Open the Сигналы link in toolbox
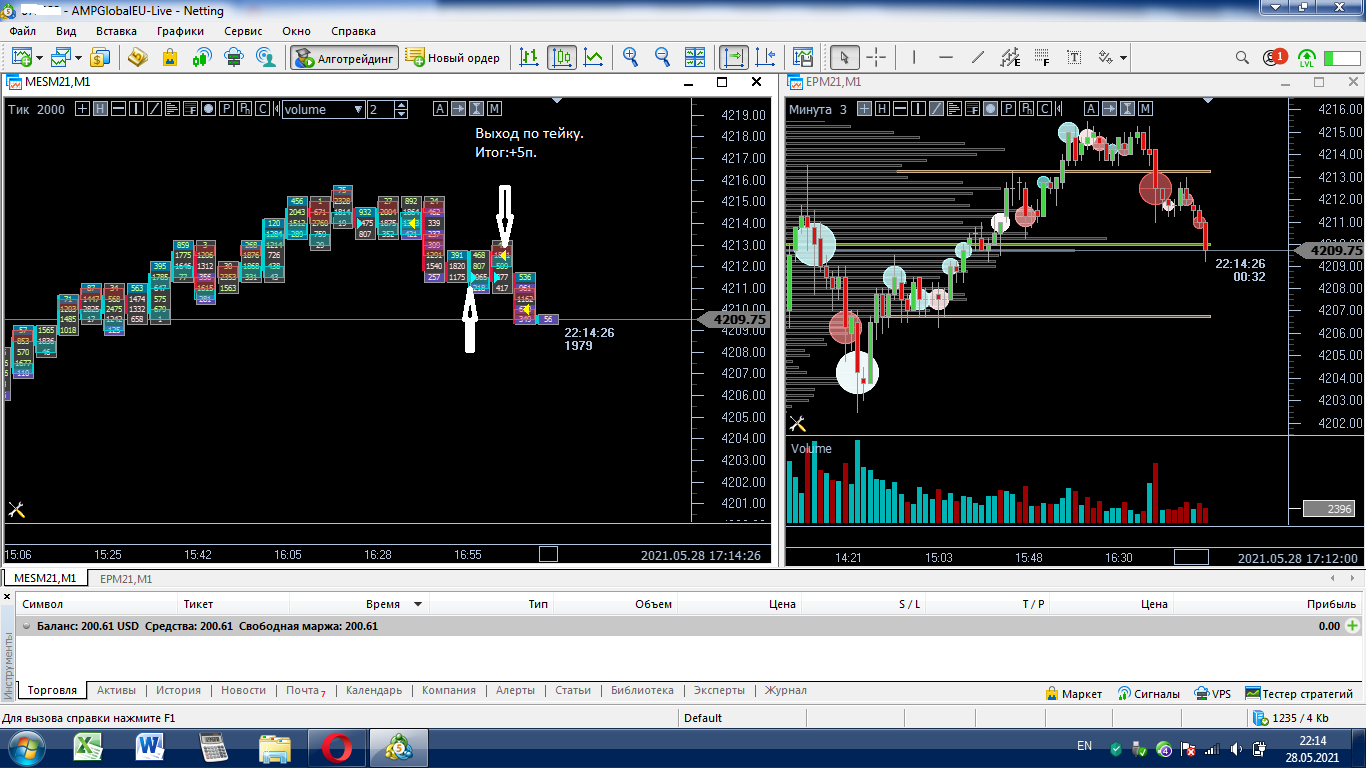 (x=1148, y=693)
